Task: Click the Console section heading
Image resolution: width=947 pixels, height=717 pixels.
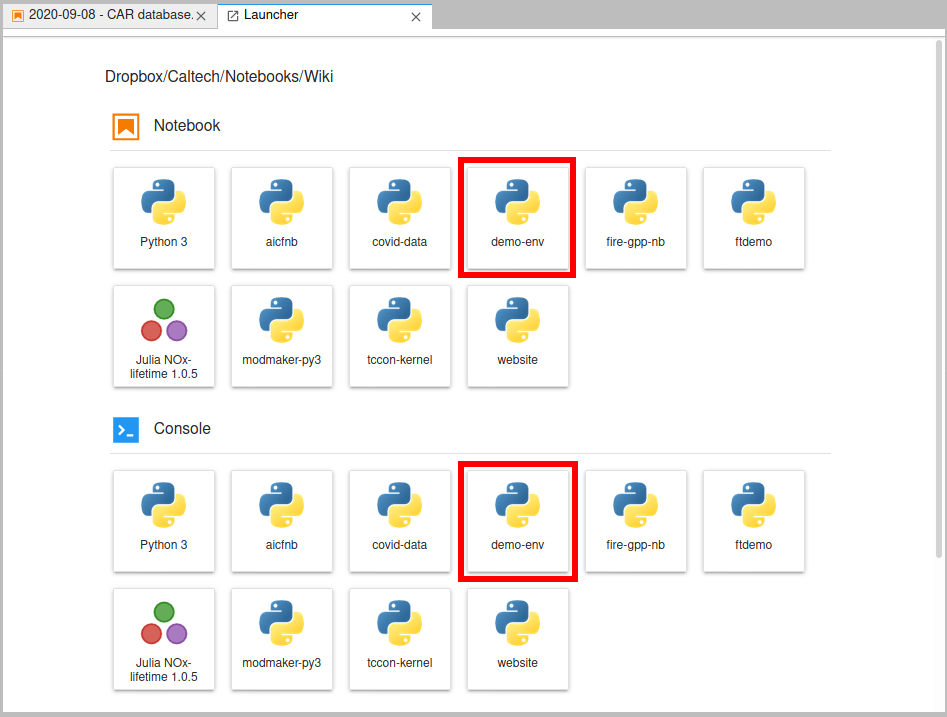Action: [182, 429]
